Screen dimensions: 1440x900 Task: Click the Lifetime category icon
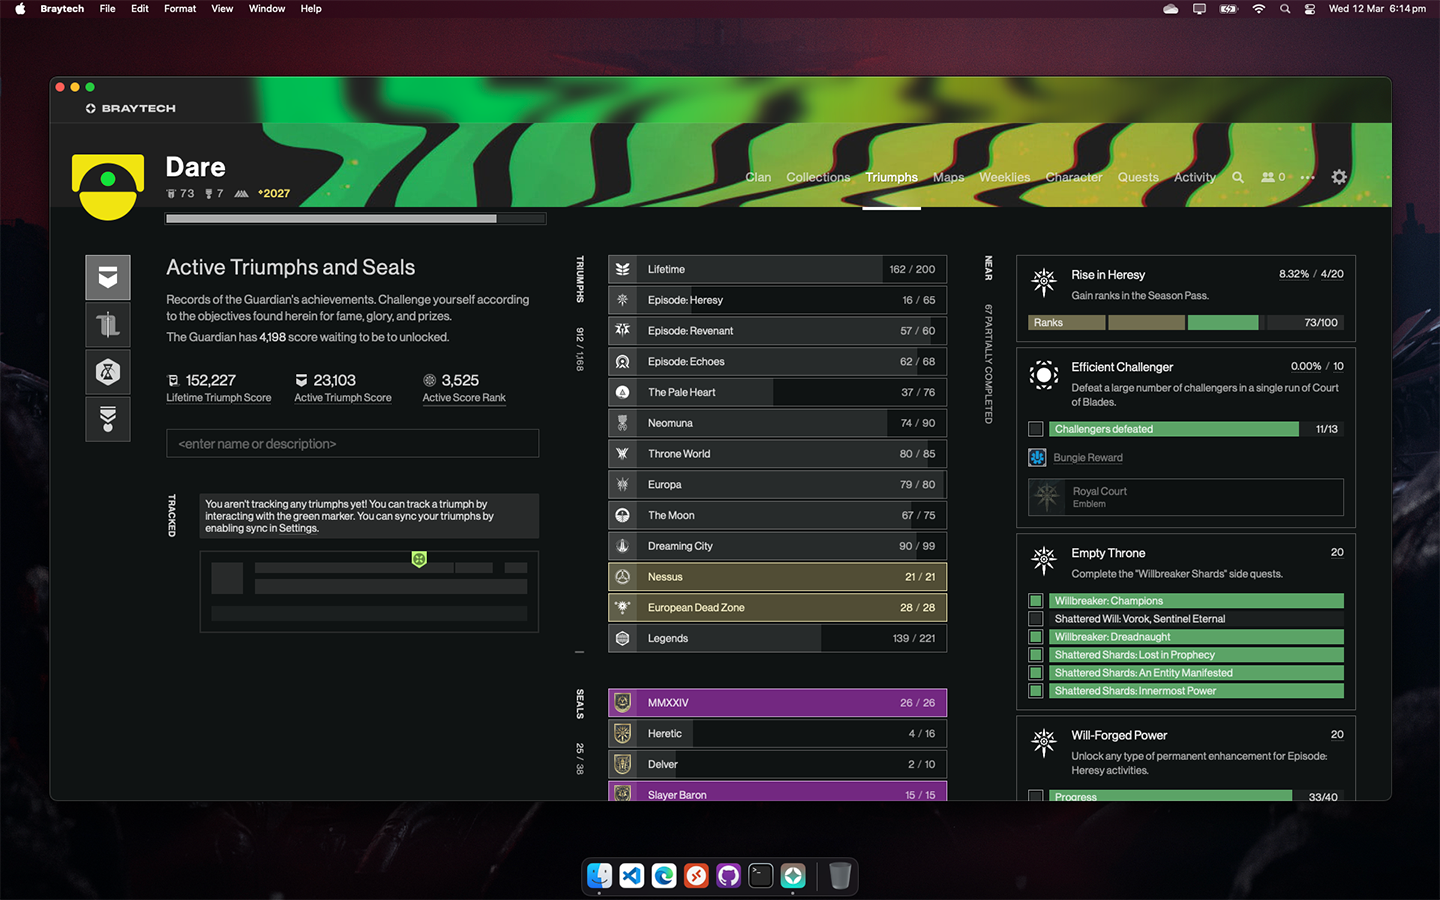coord(623,269)
